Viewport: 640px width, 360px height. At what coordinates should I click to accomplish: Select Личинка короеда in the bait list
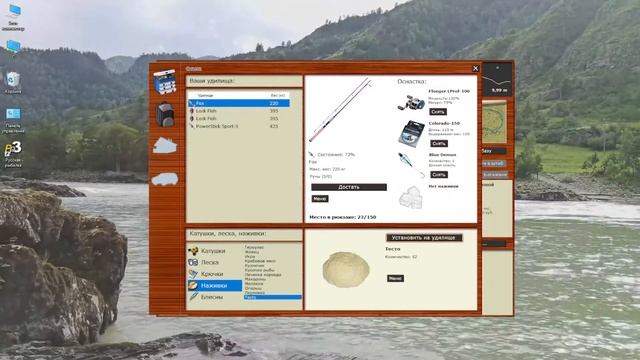[x=263, y=275]
